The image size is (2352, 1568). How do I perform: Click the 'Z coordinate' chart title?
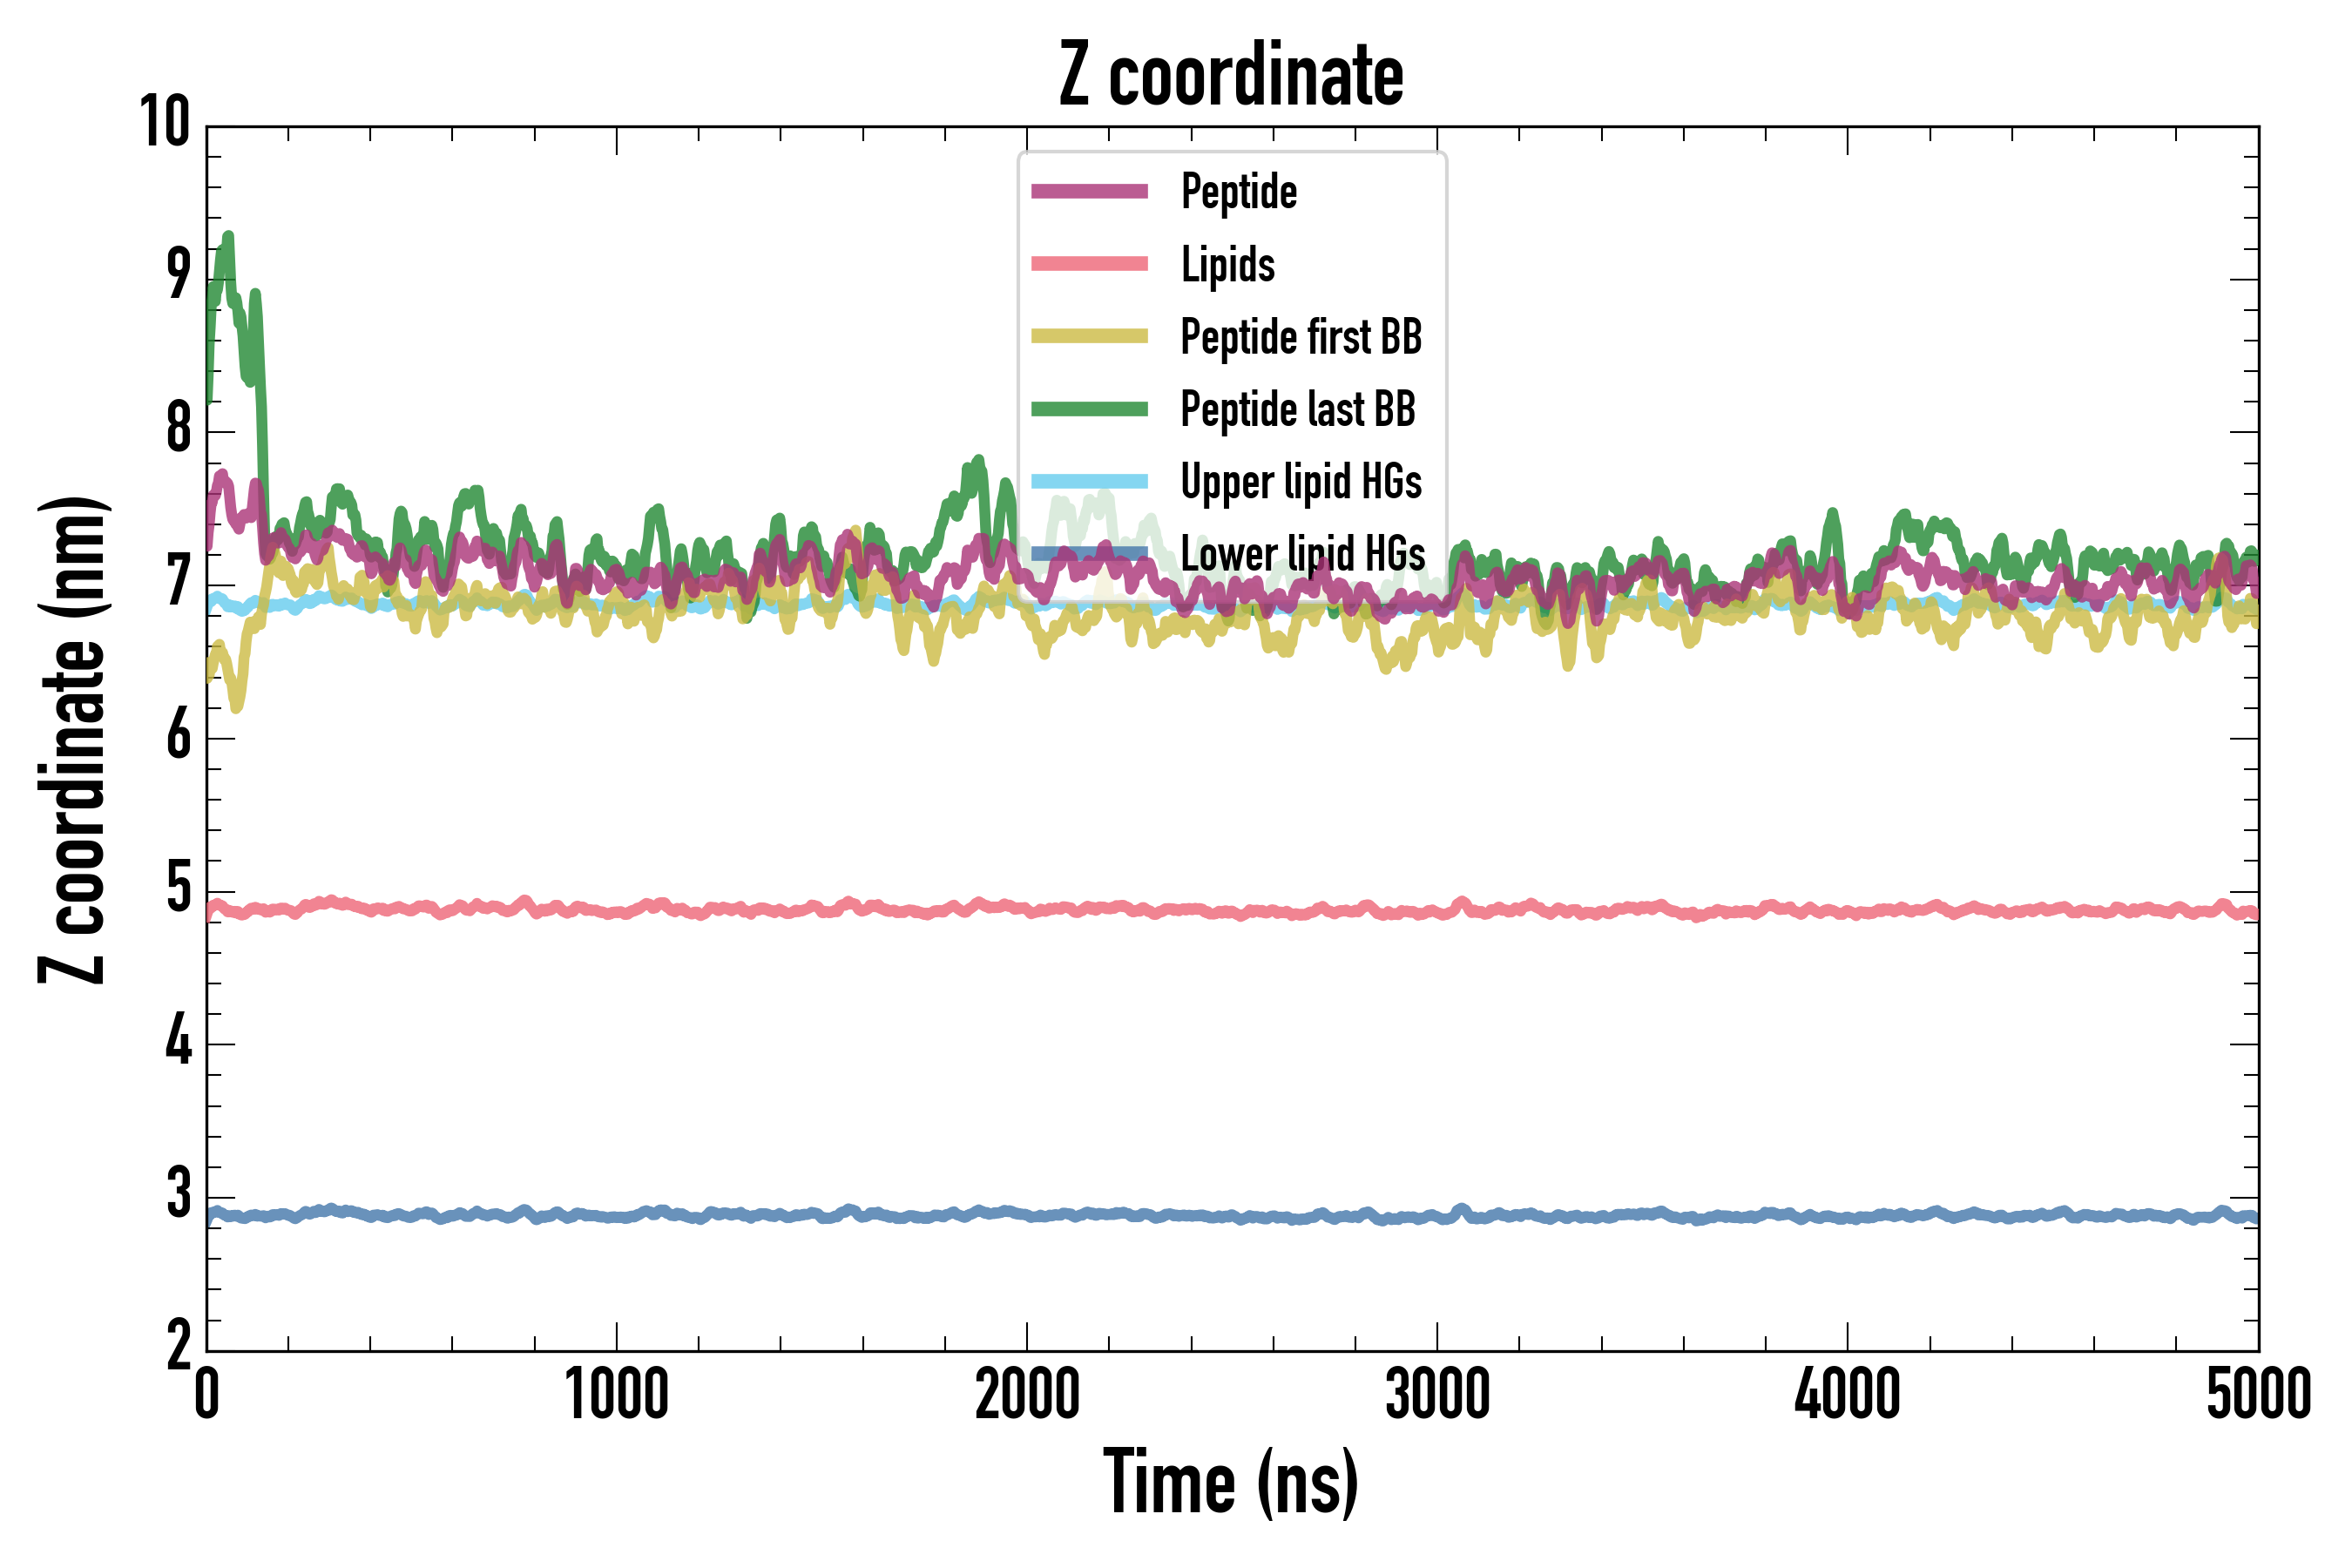click(x=1231, y=75)
